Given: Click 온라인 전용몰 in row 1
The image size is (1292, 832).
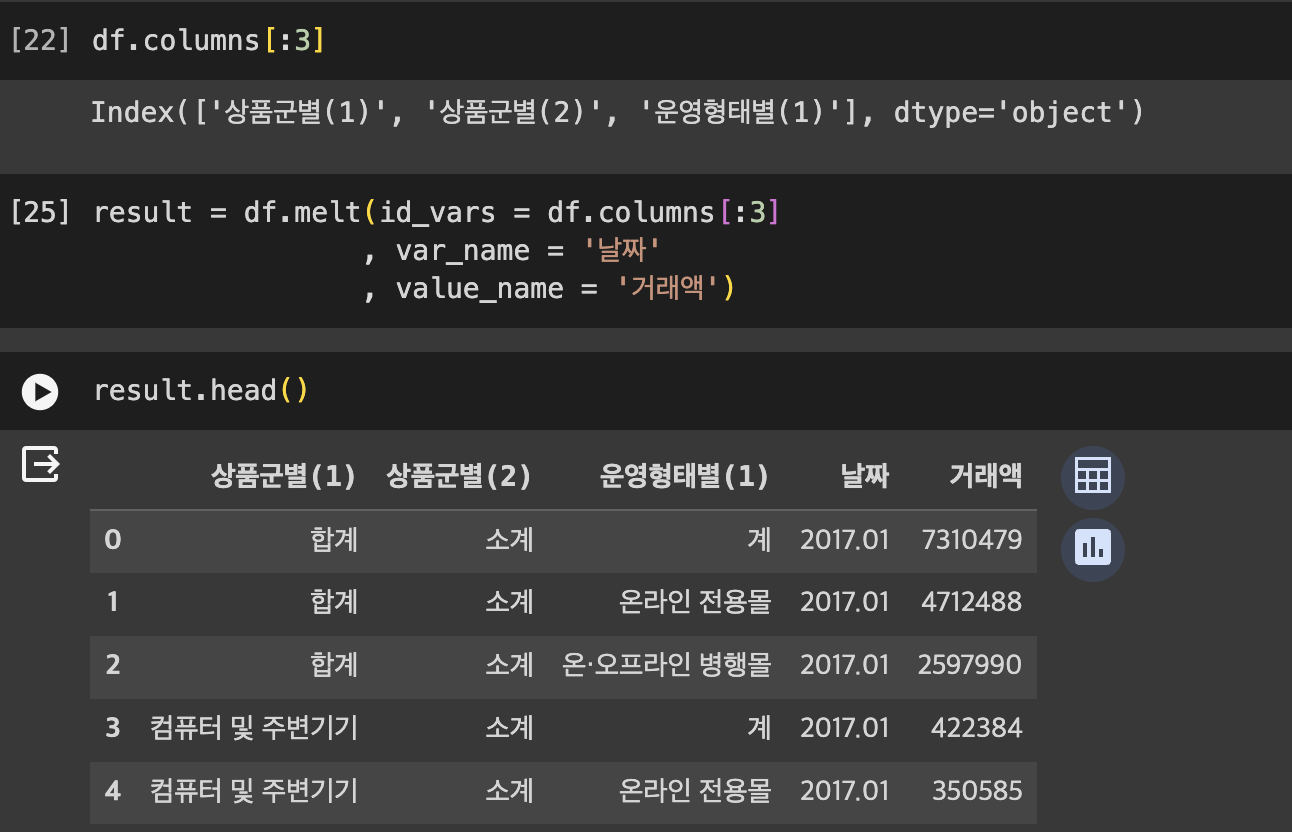Looking at the screenshot, I should [x=695, y=602].
